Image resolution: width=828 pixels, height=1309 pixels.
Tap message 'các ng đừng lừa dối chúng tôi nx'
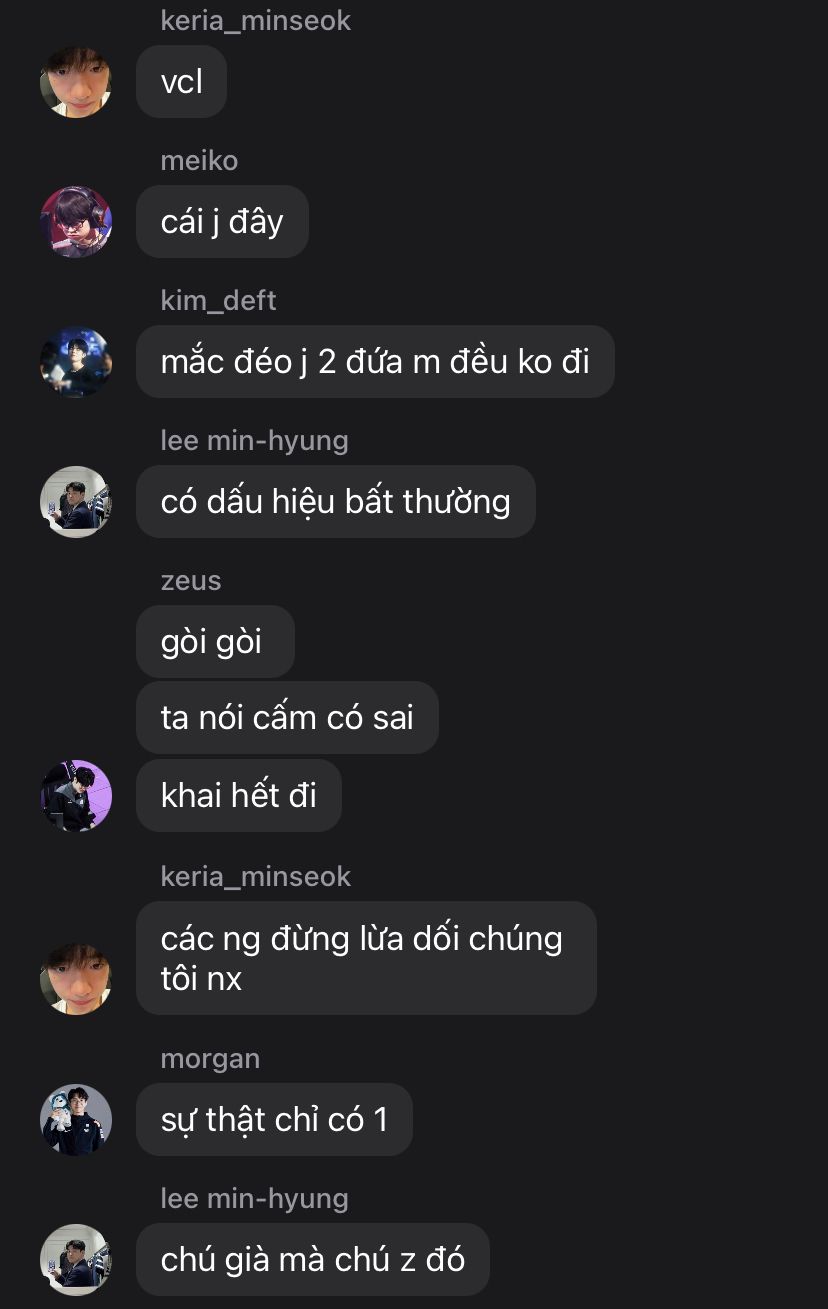(366, 958)
